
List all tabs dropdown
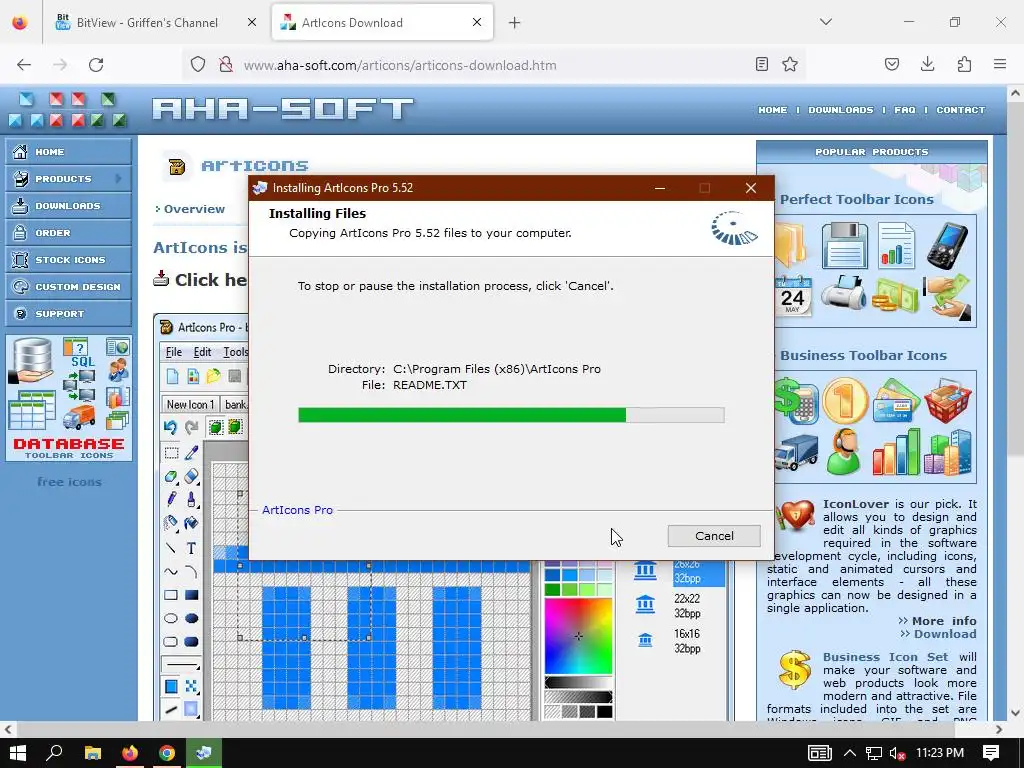(825, 22)
